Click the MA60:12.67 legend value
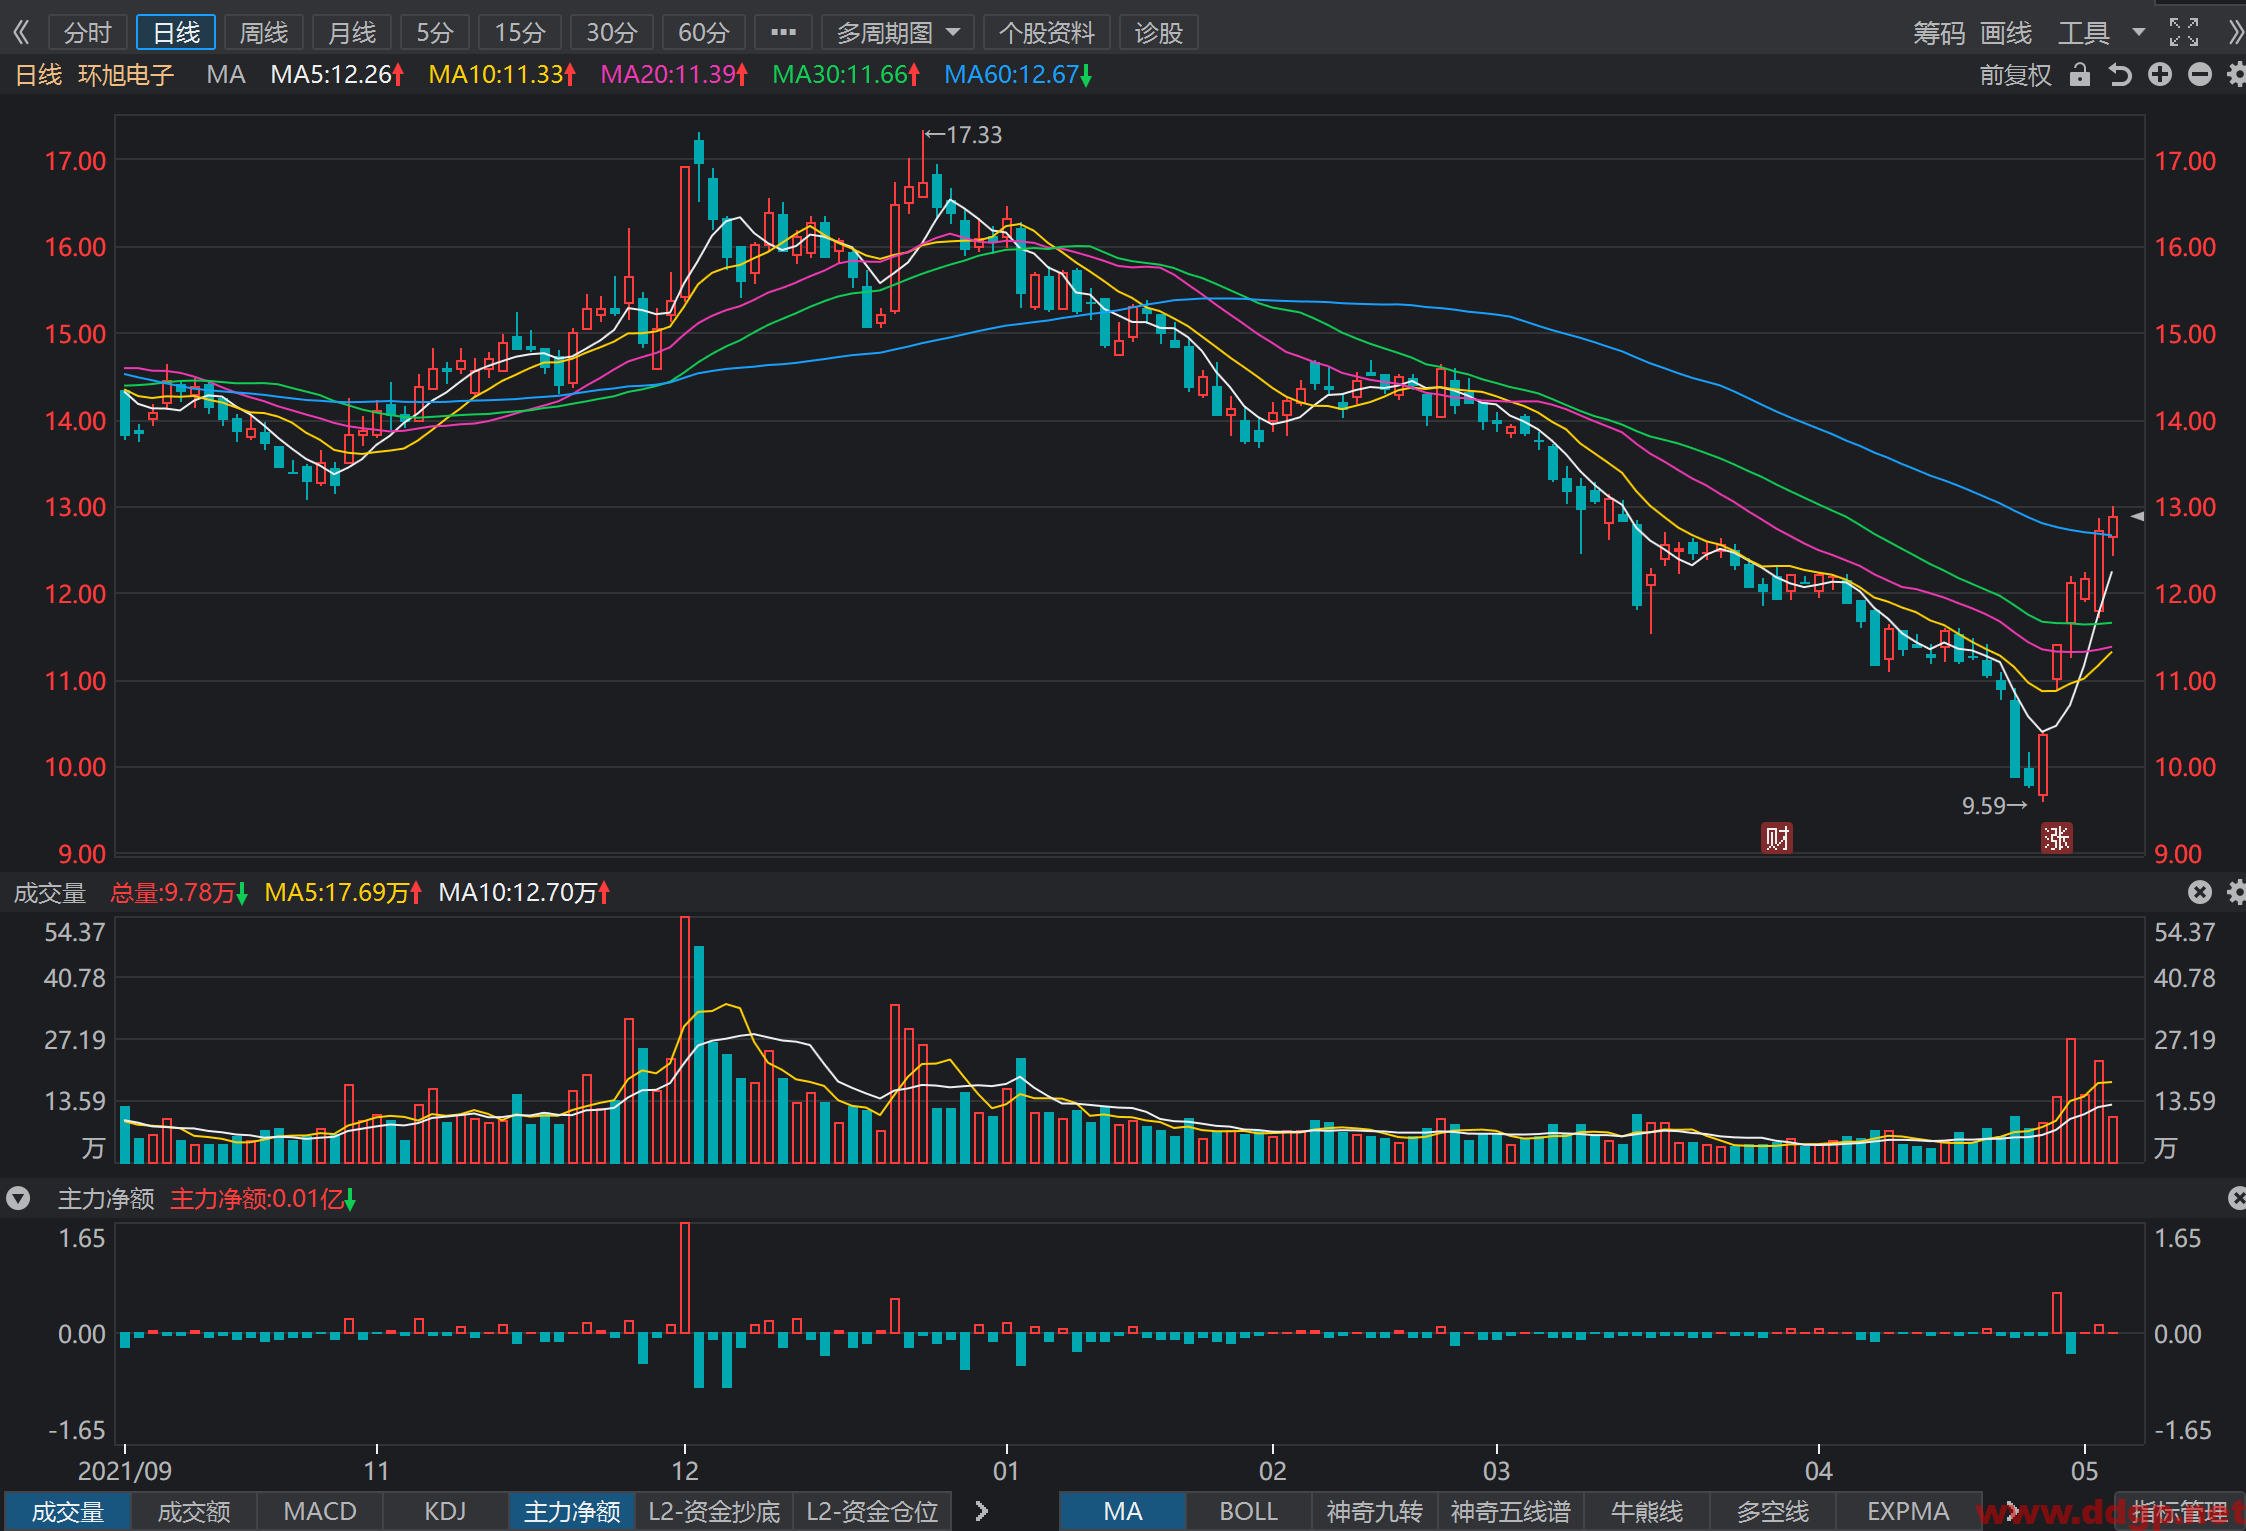 tap(1018, 75)
